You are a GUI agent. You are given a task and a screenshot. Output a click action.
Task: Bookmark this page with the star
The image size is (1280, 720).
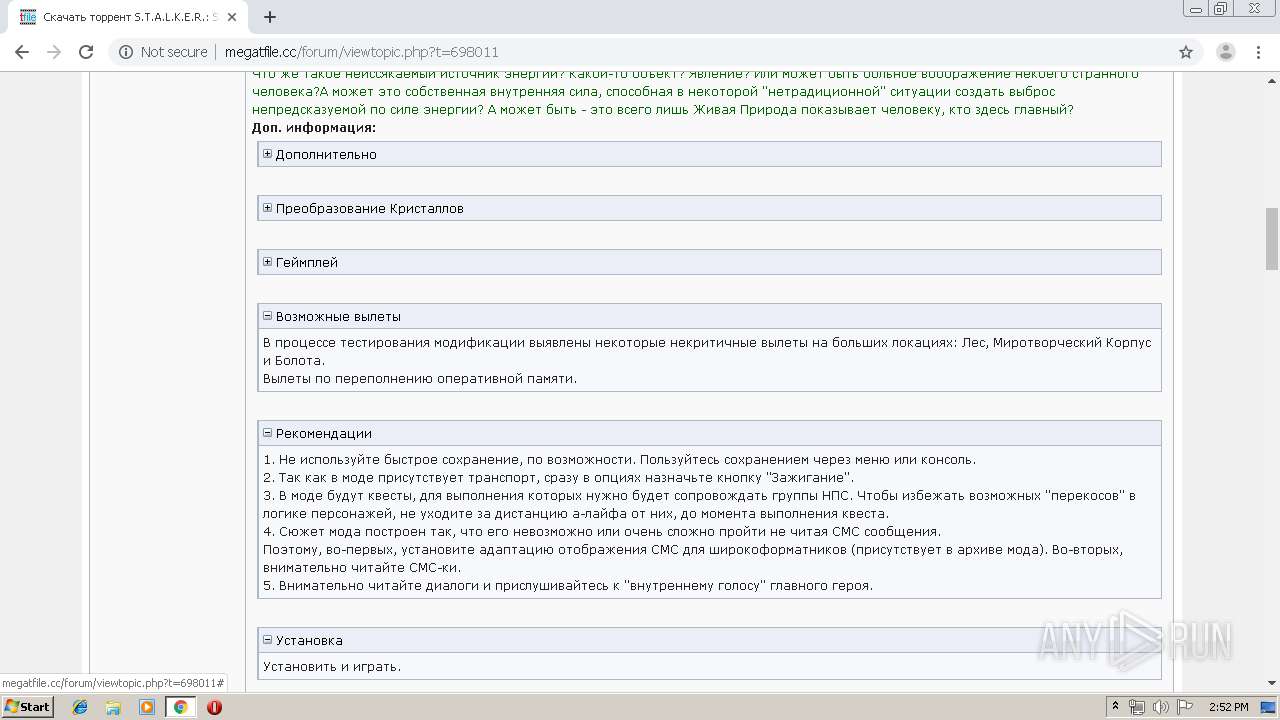[1186, 52]
